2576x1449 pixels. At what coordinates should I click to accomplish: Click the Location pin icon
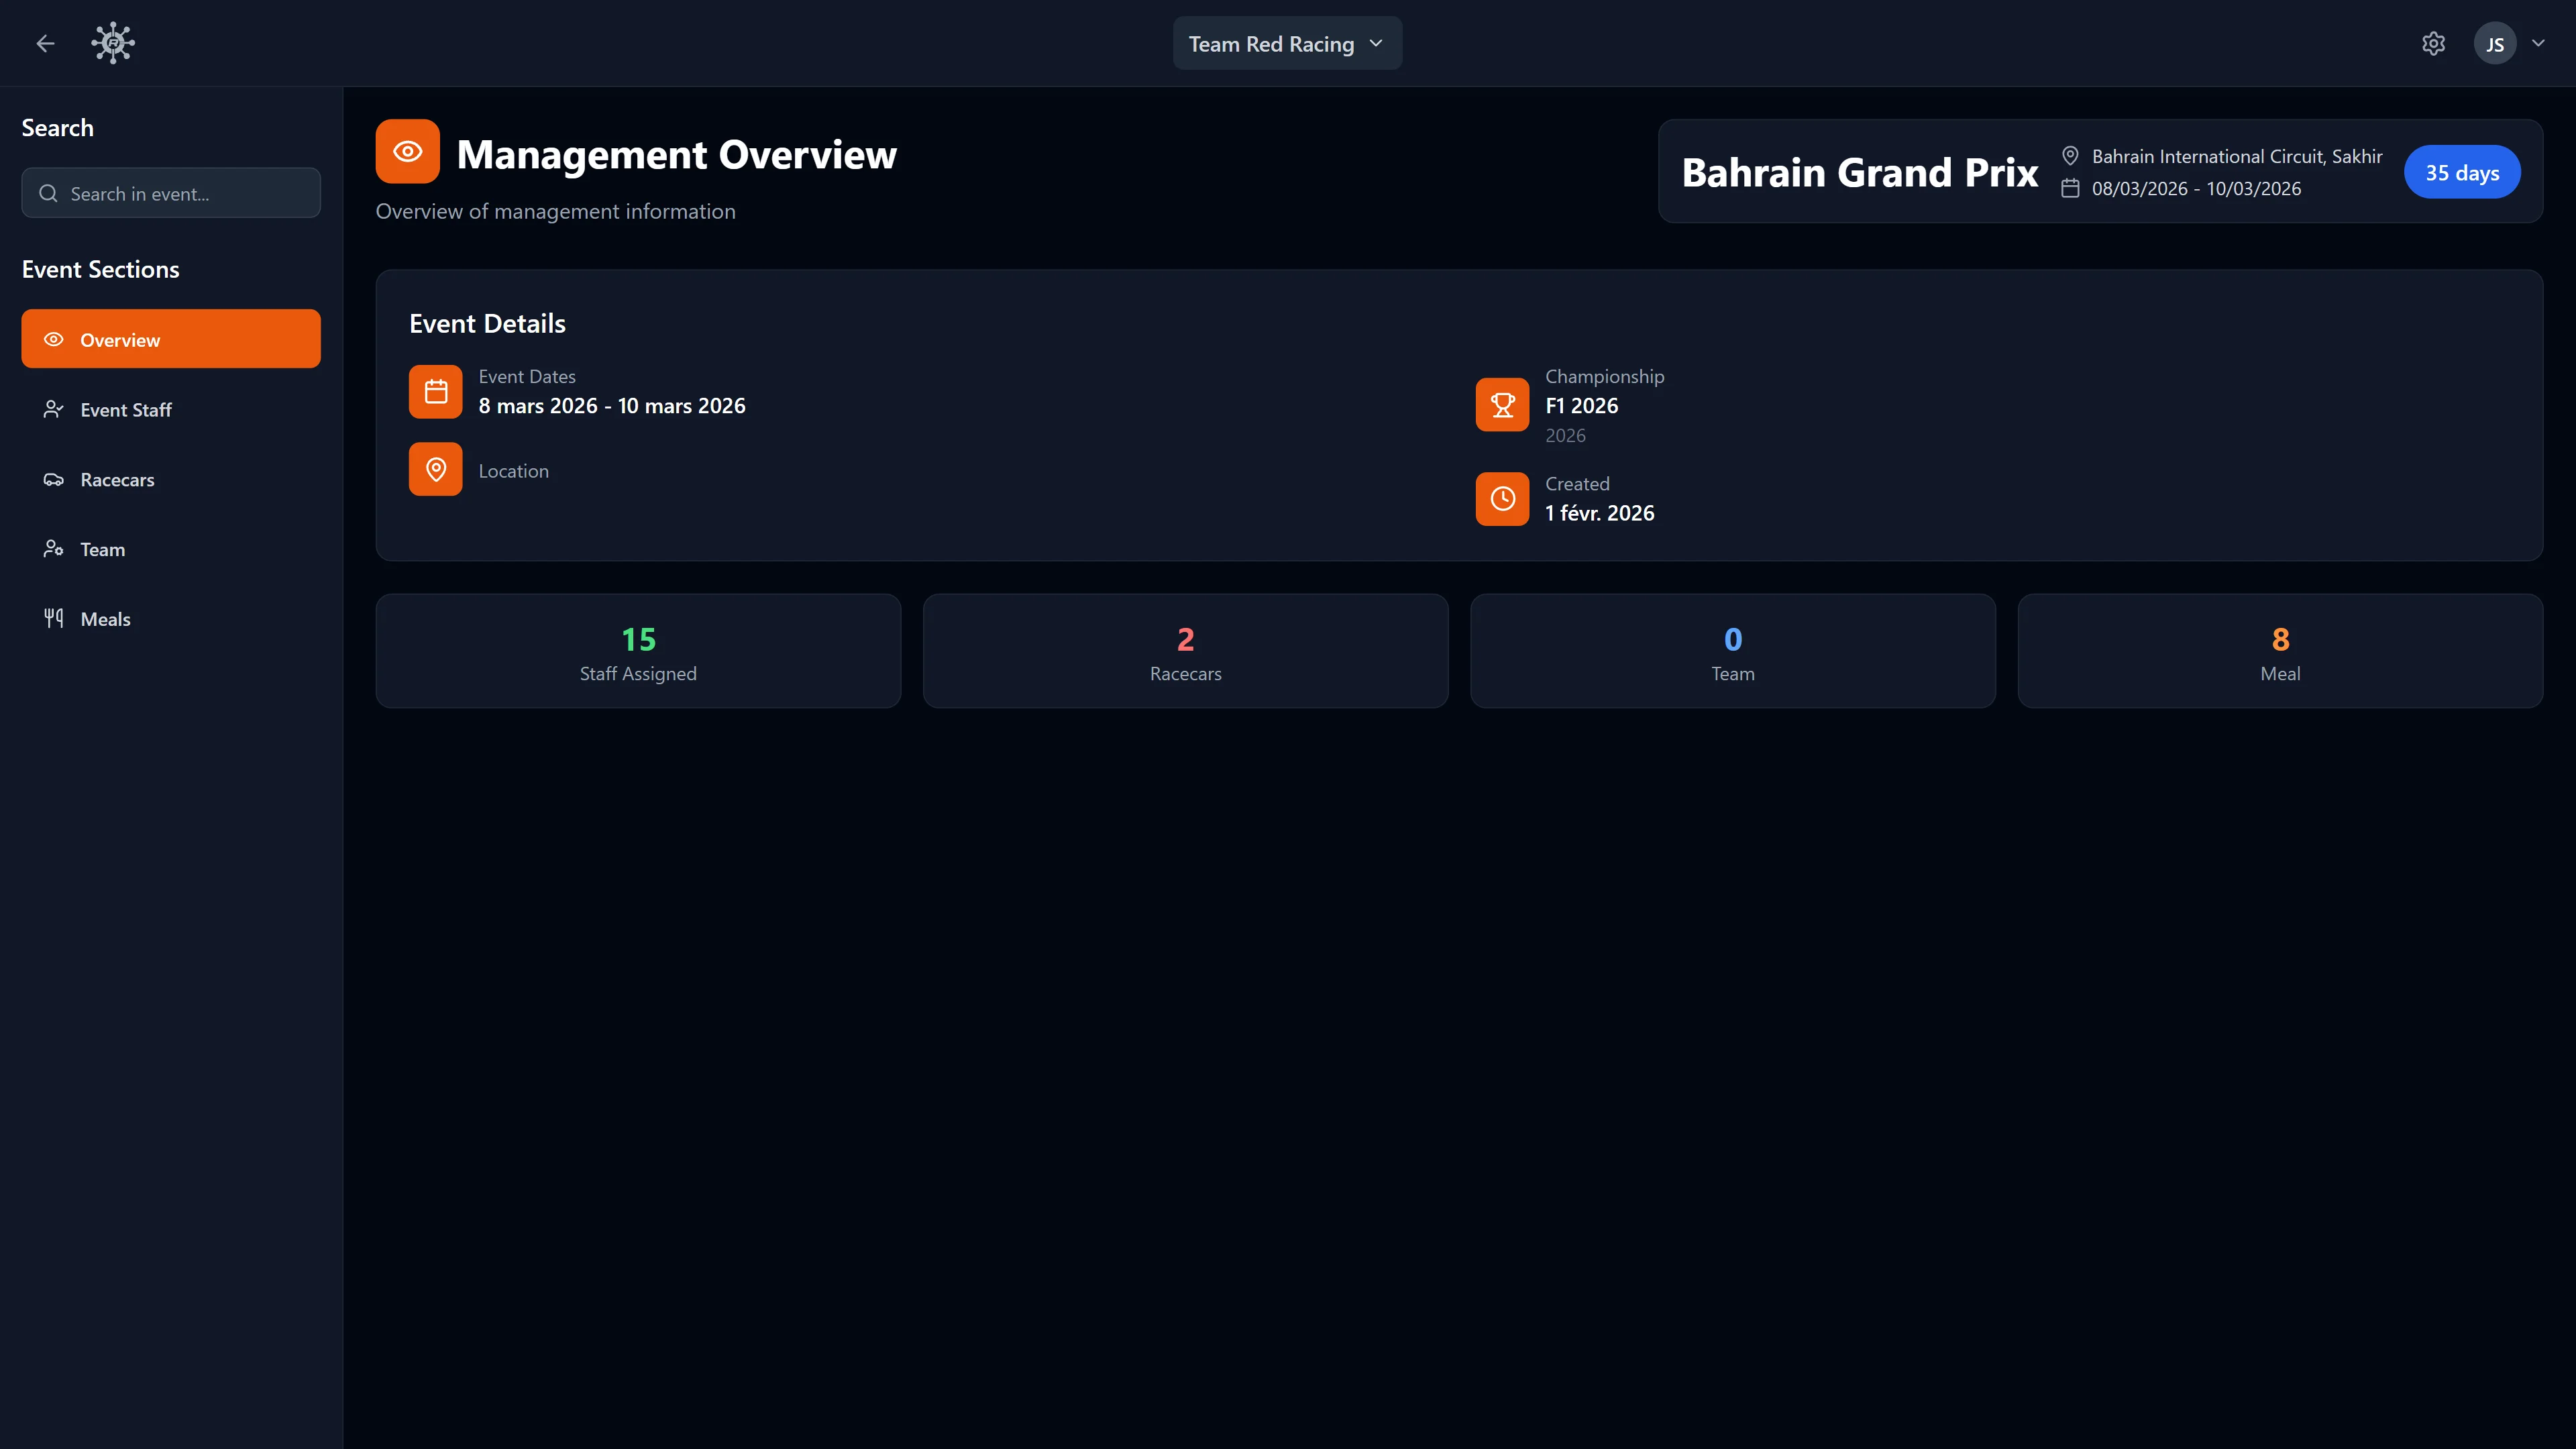coord(435,468)
